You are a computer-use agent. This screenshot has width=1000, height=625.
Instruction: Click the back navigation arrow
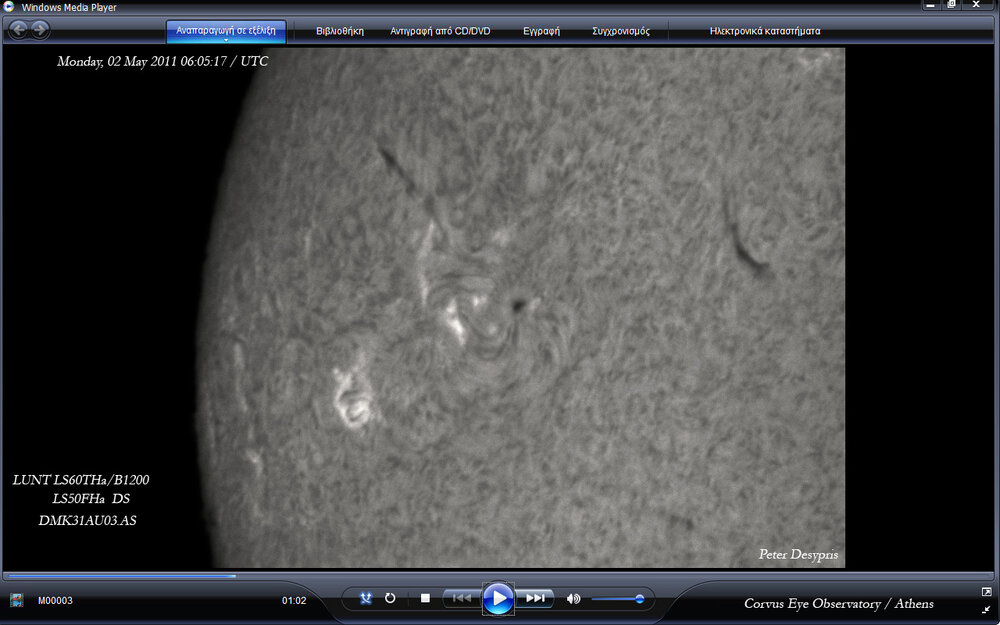[x=18, y=30]
